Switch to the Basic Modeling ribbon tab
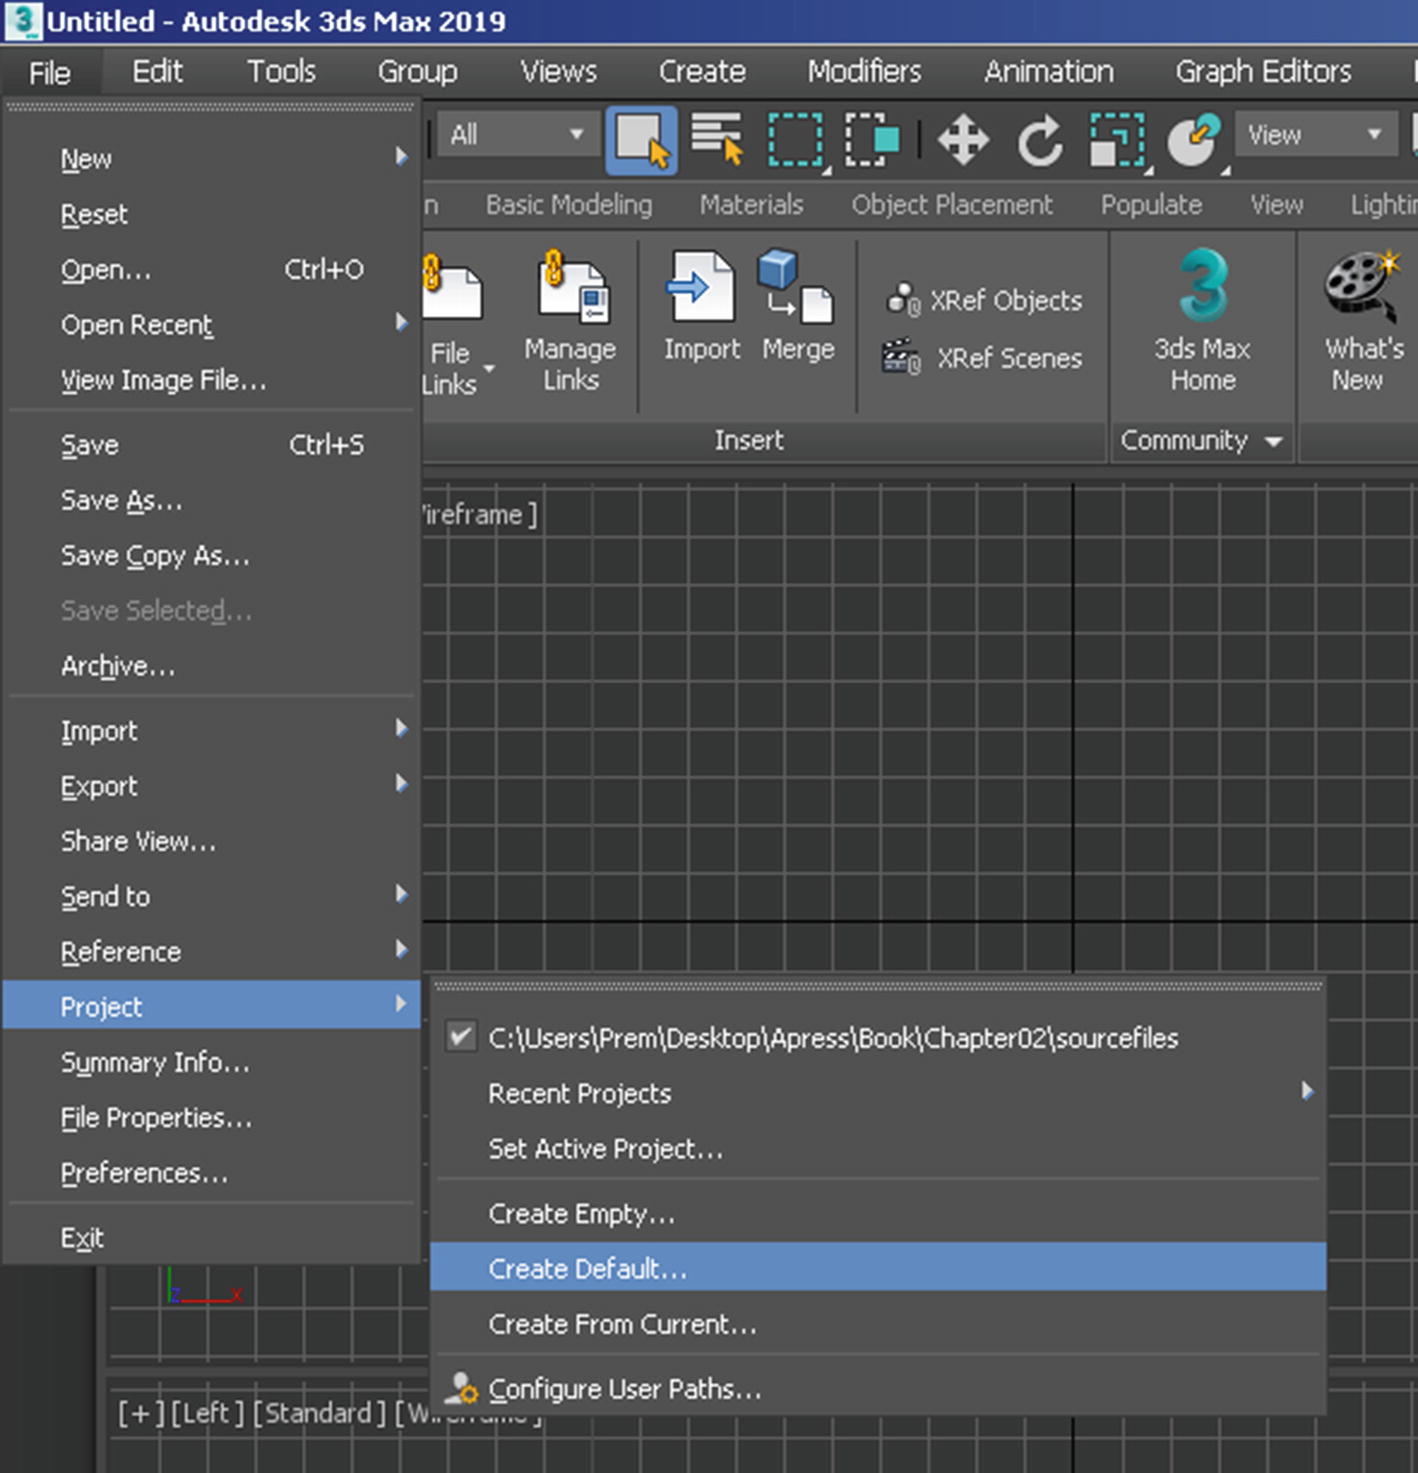 tap(569, 204)
